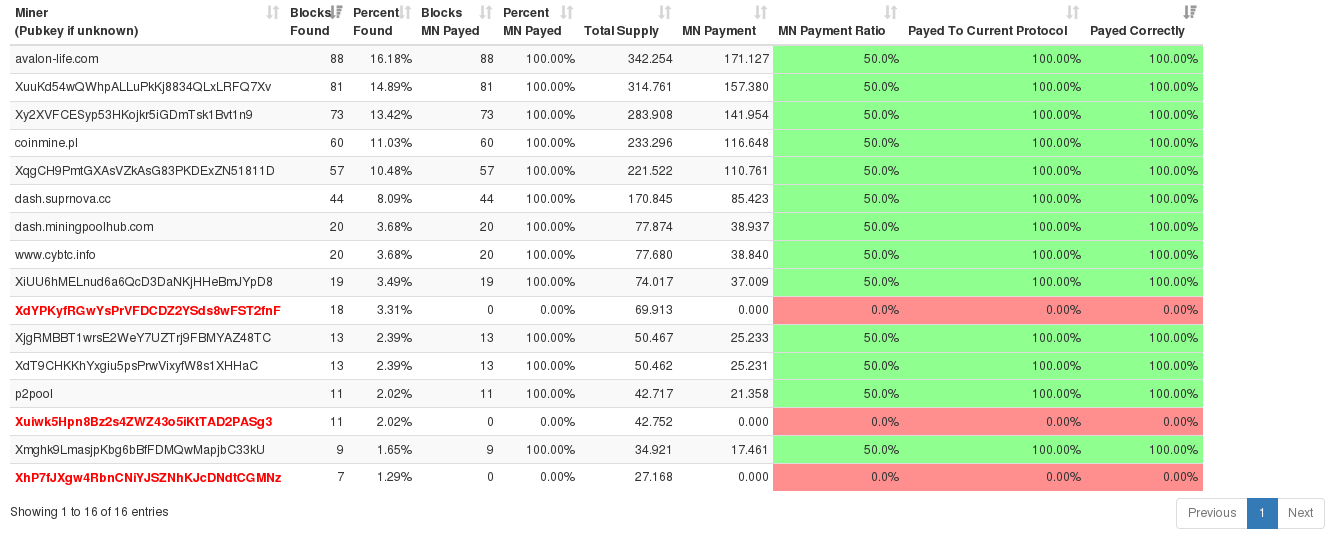1335x537 pixels.
Task: Select Percent Found value 8.09%
Action: (x=394, y=199)
